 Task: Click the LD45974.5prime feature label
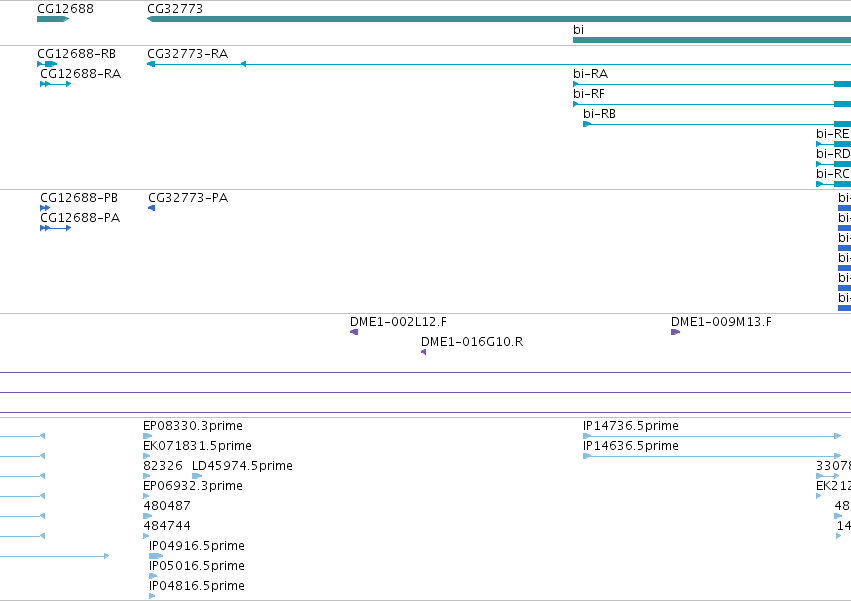point(243,466)
